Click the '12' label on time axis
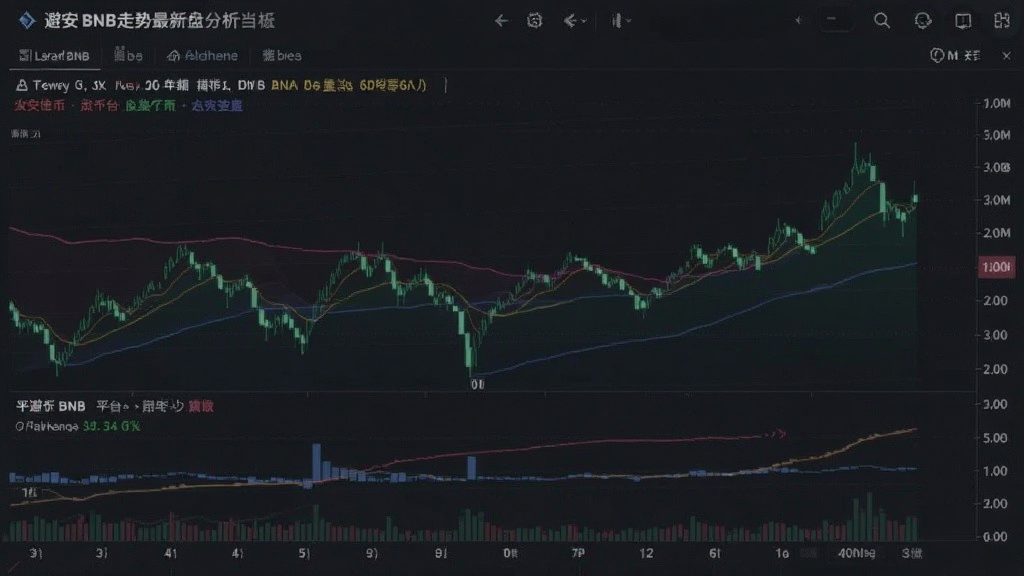Screen dimensions: 1024x576 point(646,553)
